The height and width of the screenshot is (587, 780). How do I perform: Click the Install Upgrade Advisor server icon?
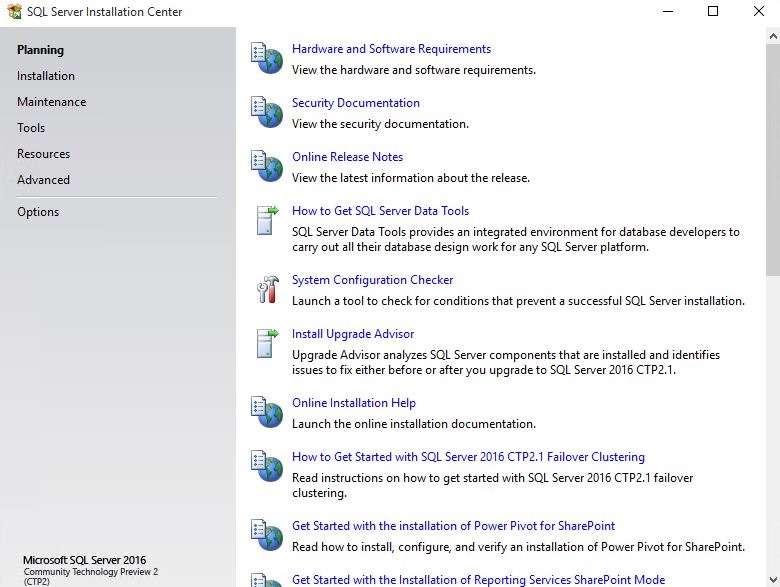(267, 343)
